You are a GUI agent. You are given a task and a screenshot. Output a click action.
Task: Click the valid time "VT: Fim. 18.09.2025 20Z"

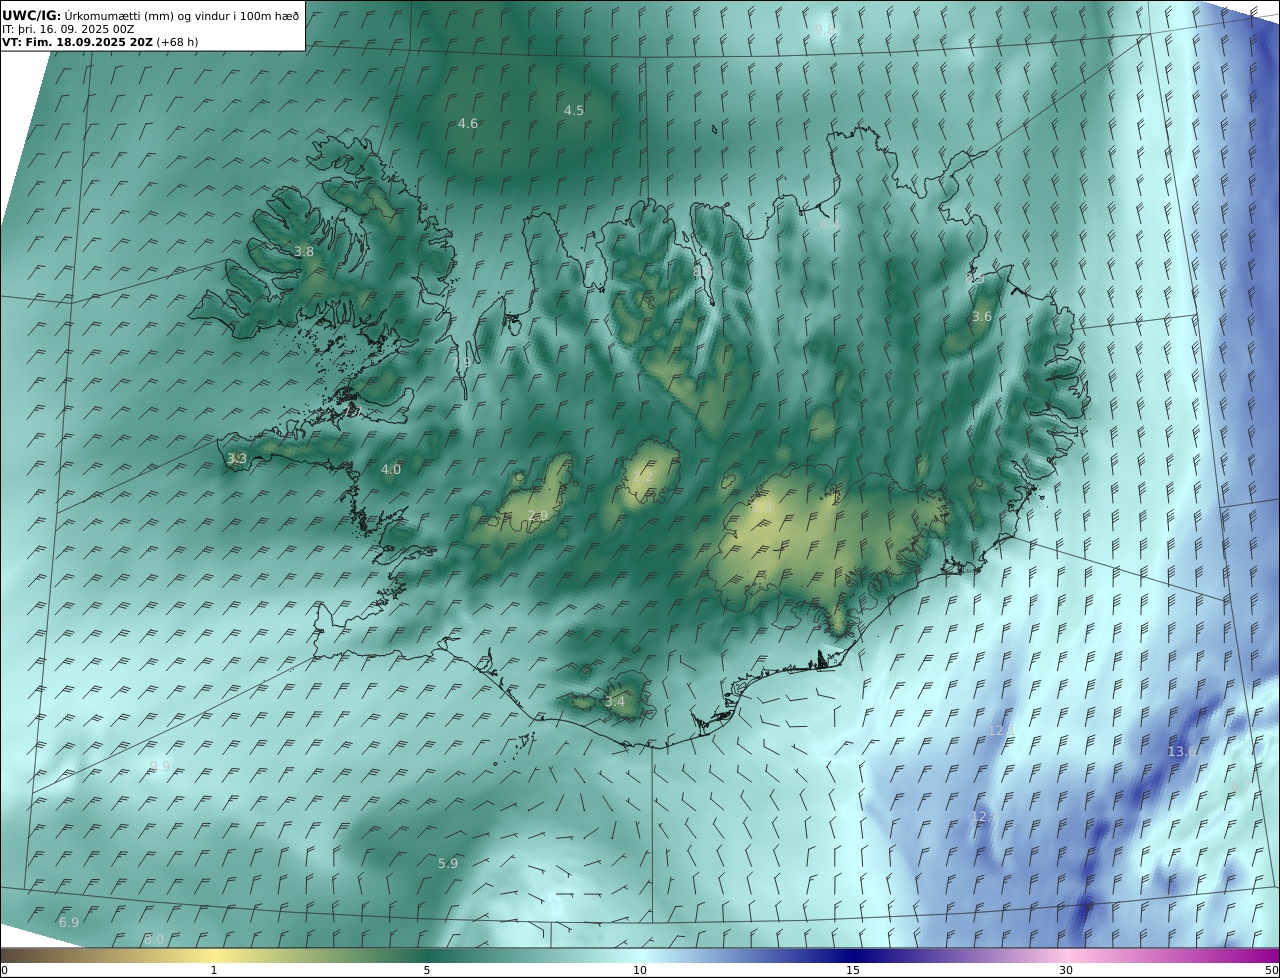tap(77, 43)
